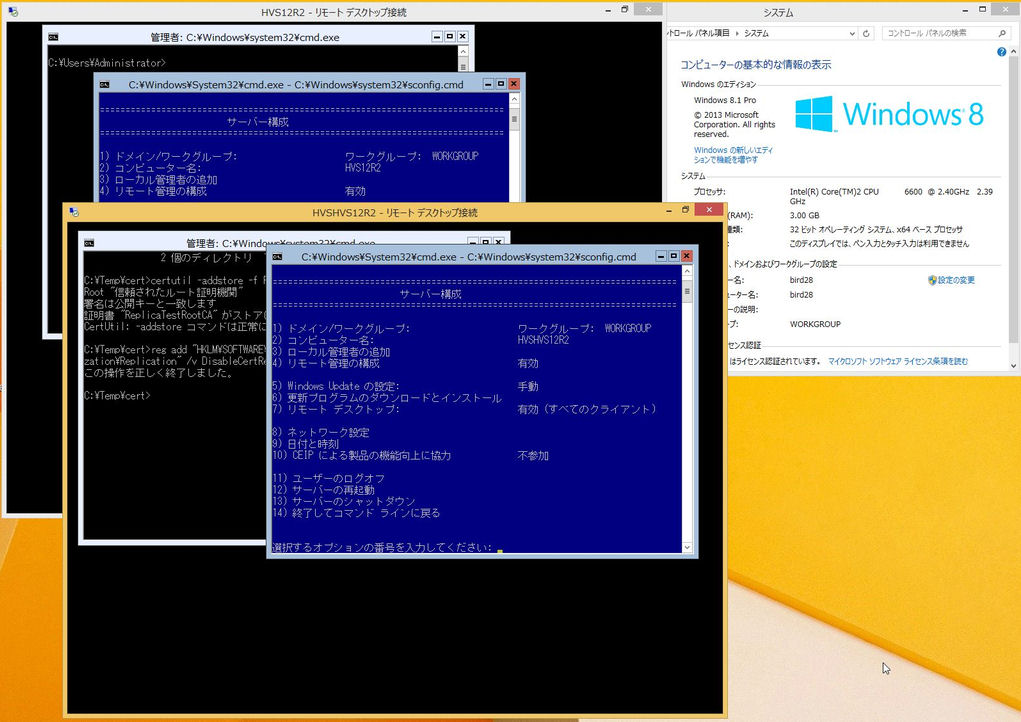Click scroll up arrow of HVS12R2 管理者 cmd window
Viewport: 1021px width, 722px height.
point(463,51)
